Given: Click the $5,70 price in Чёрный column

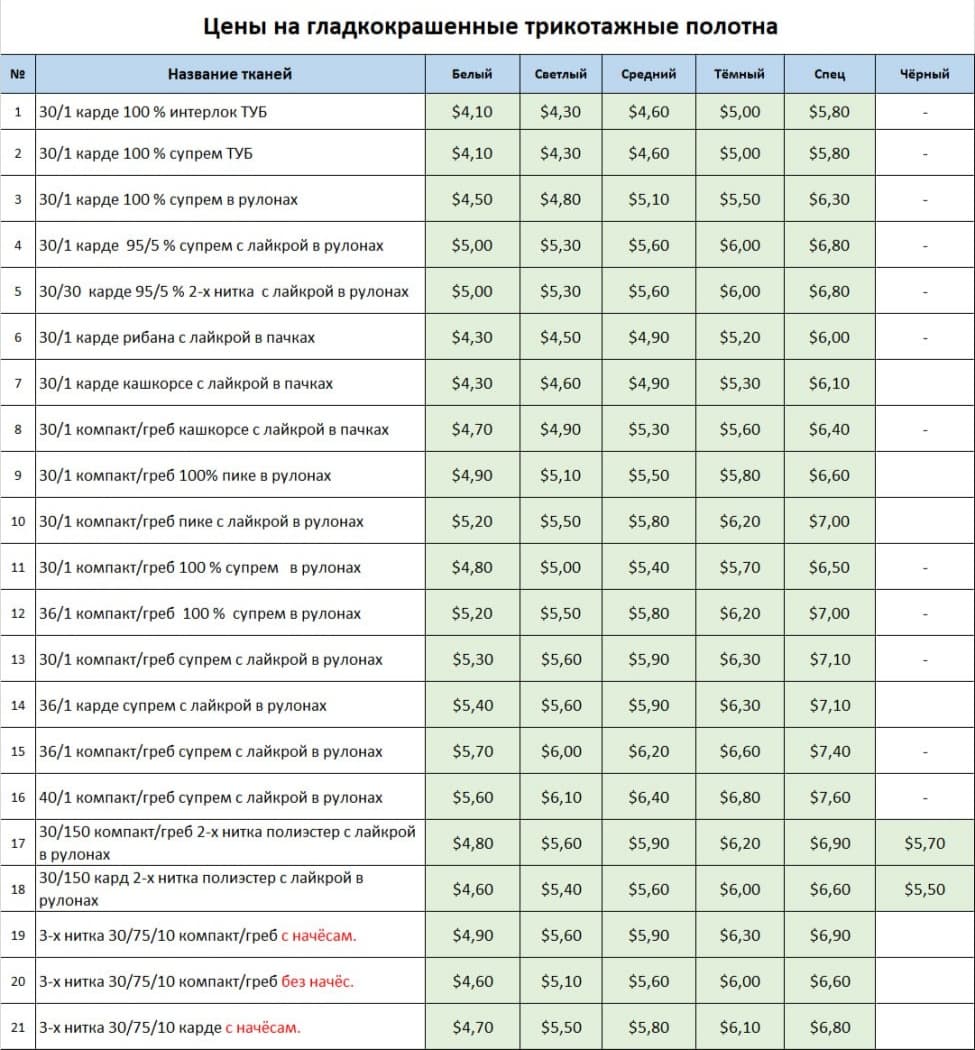Looking at the screenshot, I should [x=925, y=843].
